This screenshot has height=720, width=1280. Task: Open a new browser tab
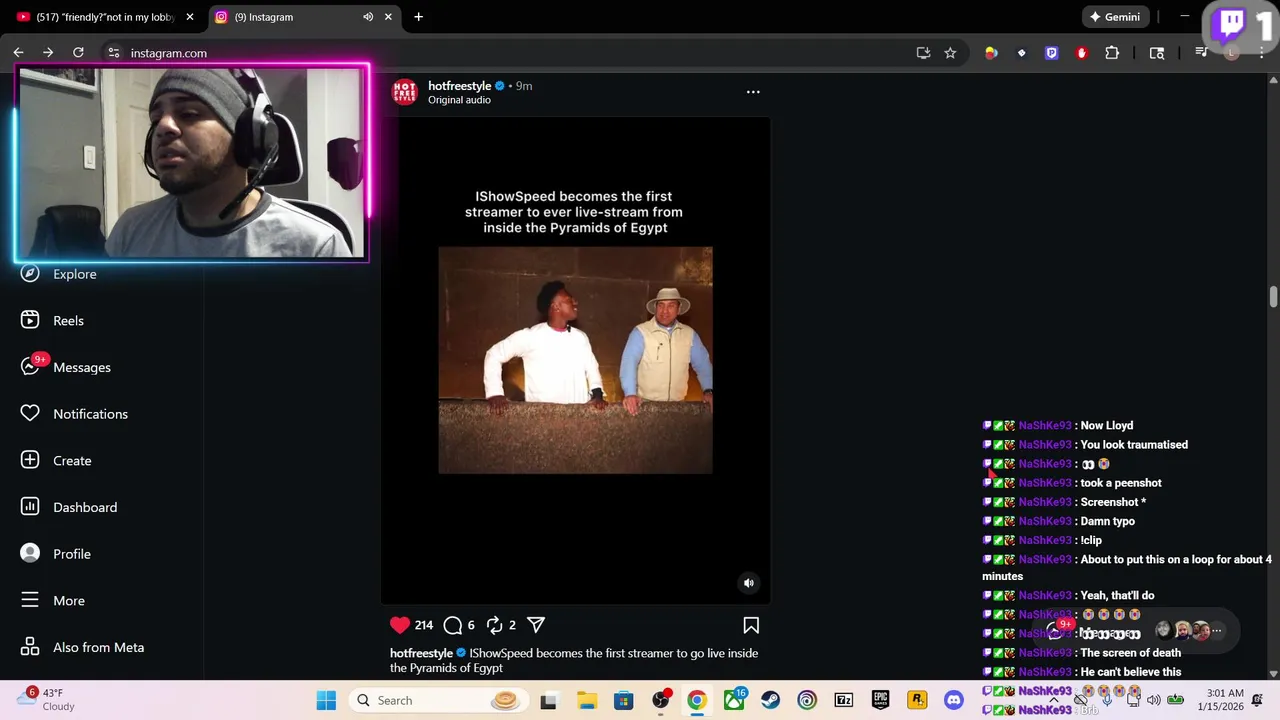coord(418,17)
